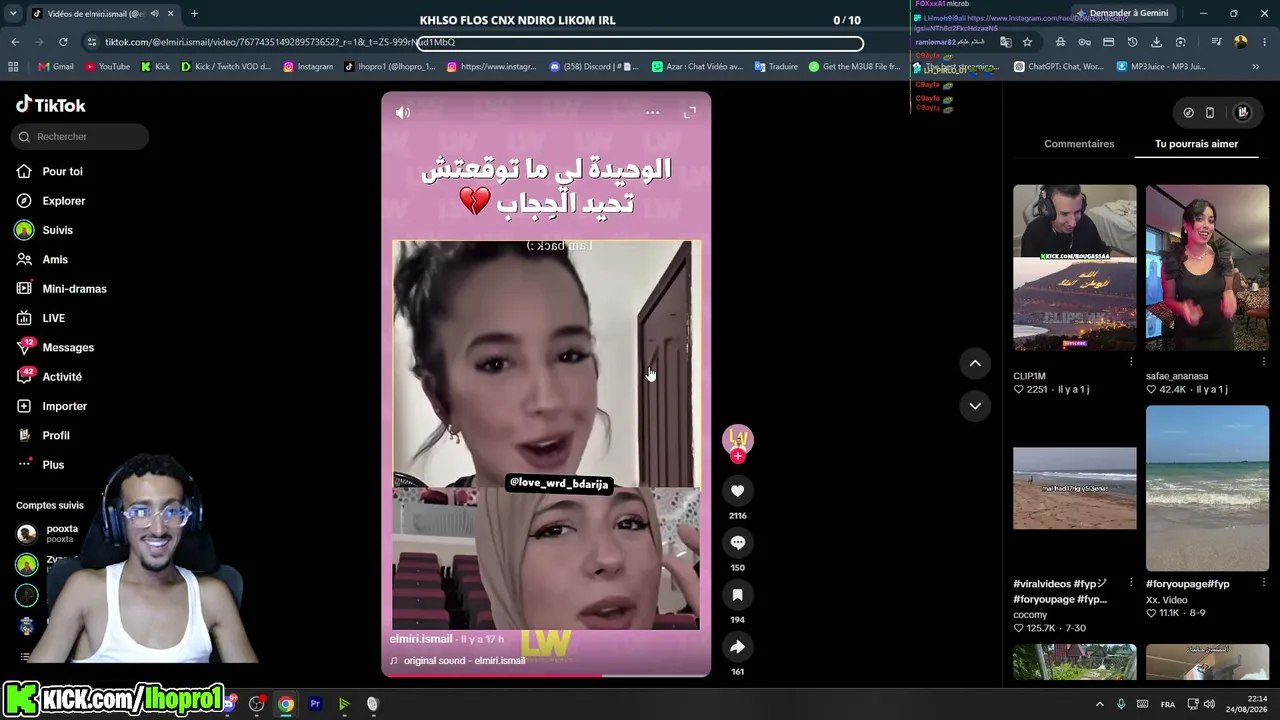Viewport: 1280px width, 720px height.
Task: Open the pooxta followed account
Action: click(47, 533)
